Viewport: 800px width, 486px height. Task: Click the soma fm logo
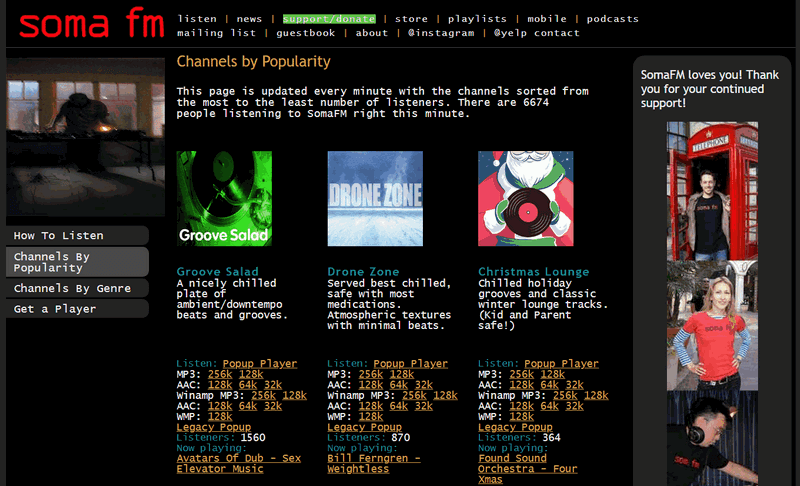click(x=92, y=24)
